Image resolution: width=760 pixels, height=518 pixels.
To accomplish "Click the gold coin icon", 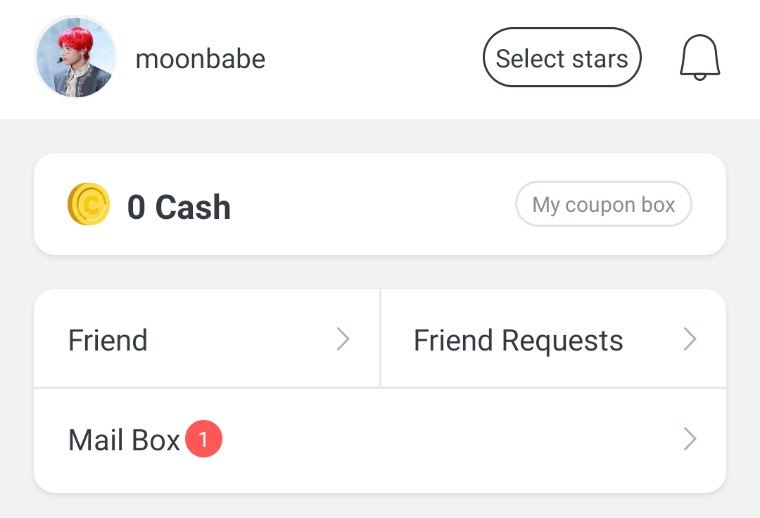I will [89, 205].
